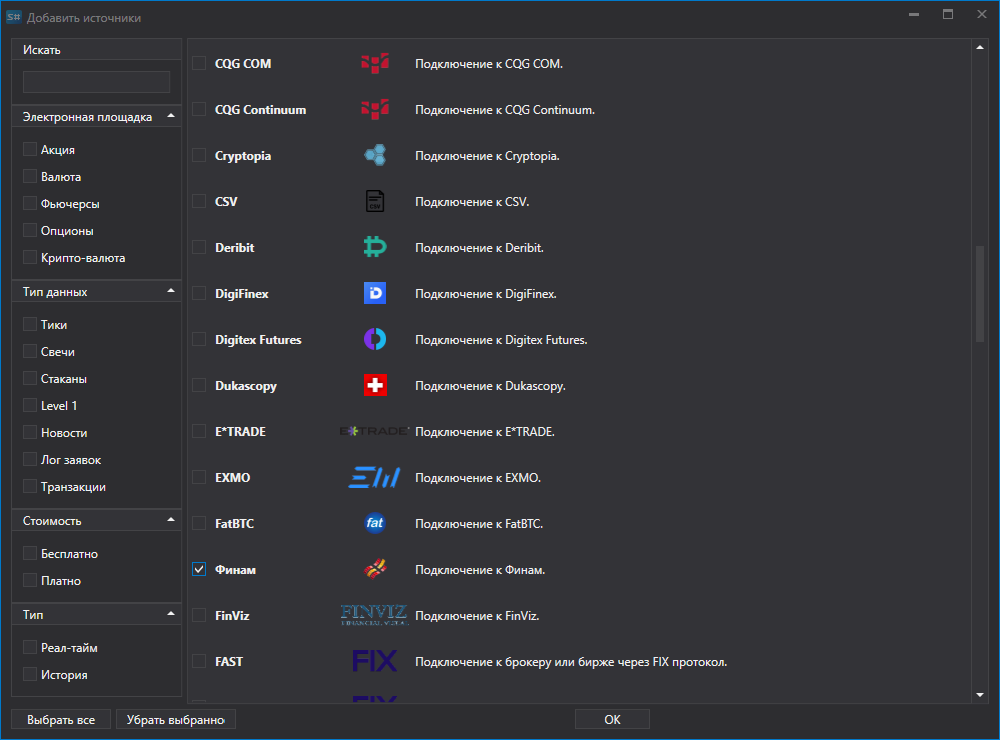Click the Убрать выбранно button

coord(175,719)
